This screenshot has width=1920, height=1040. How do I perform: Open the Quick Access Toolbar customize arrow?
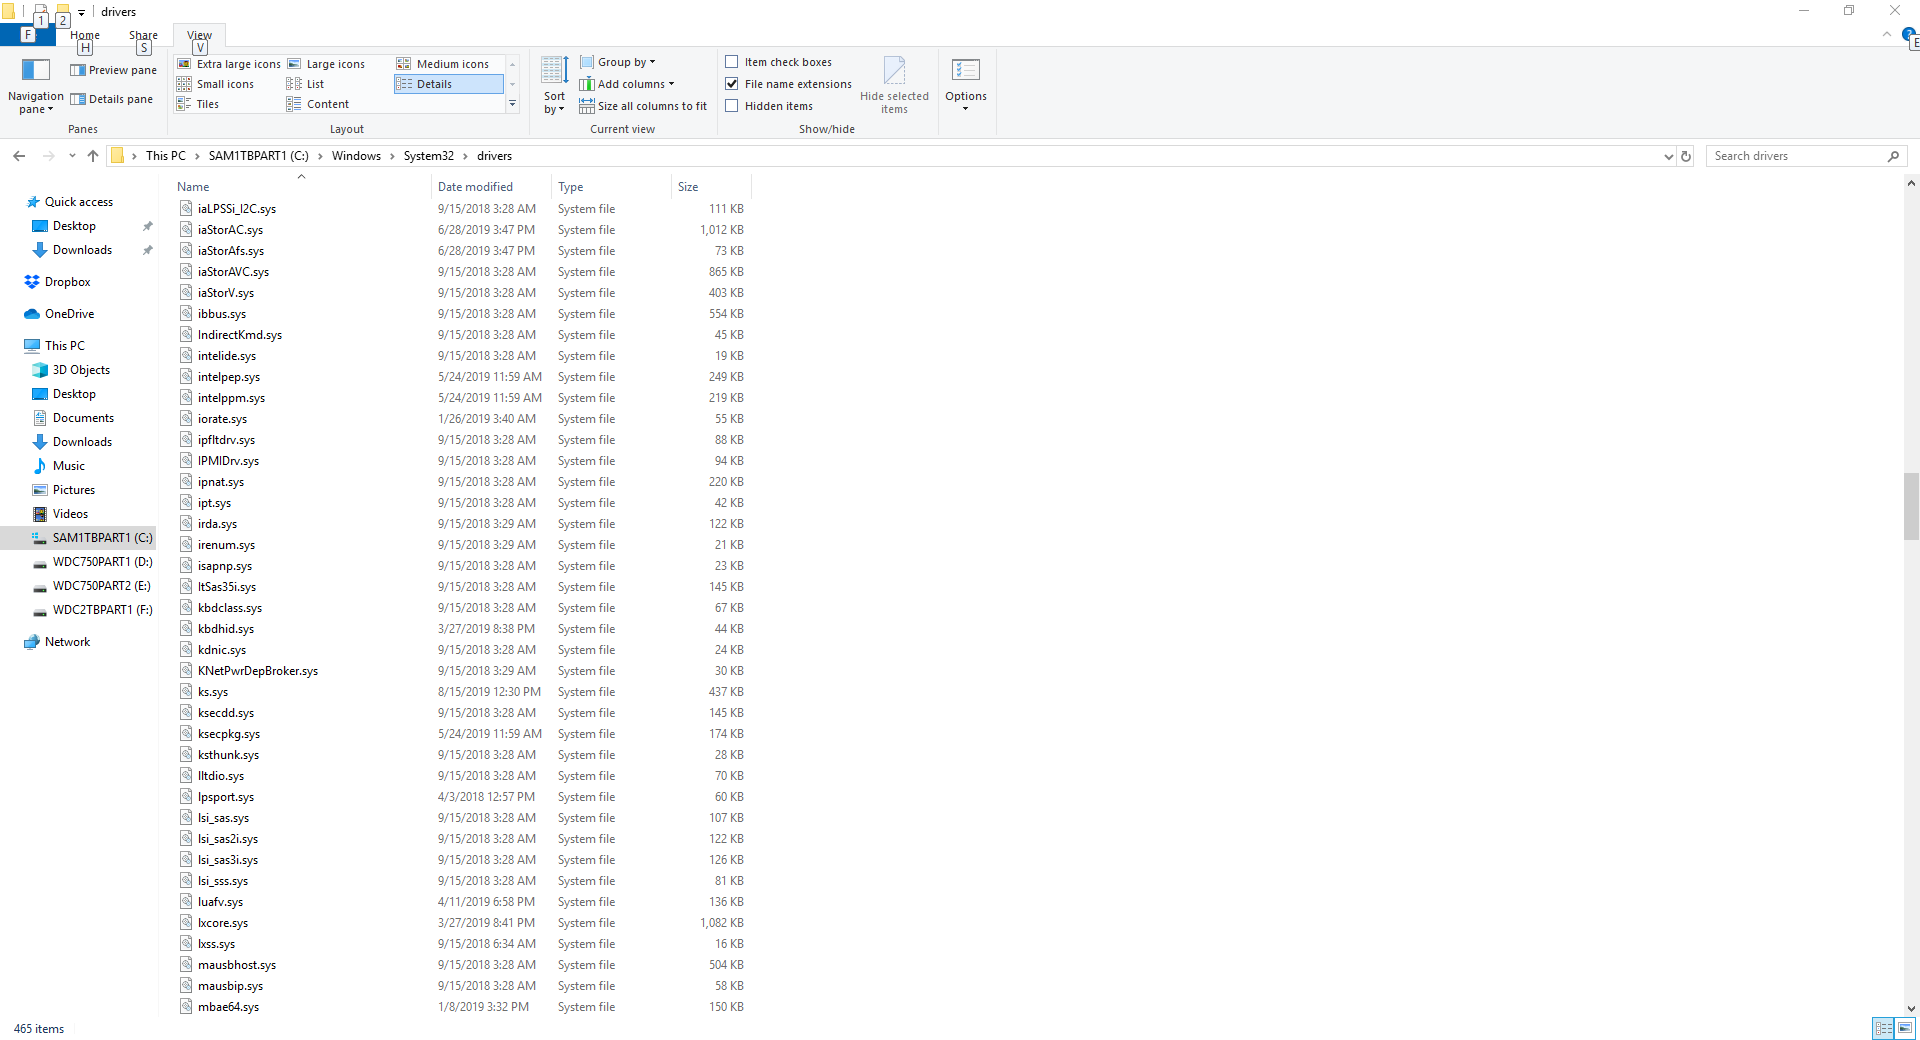[x=82, y=12]
